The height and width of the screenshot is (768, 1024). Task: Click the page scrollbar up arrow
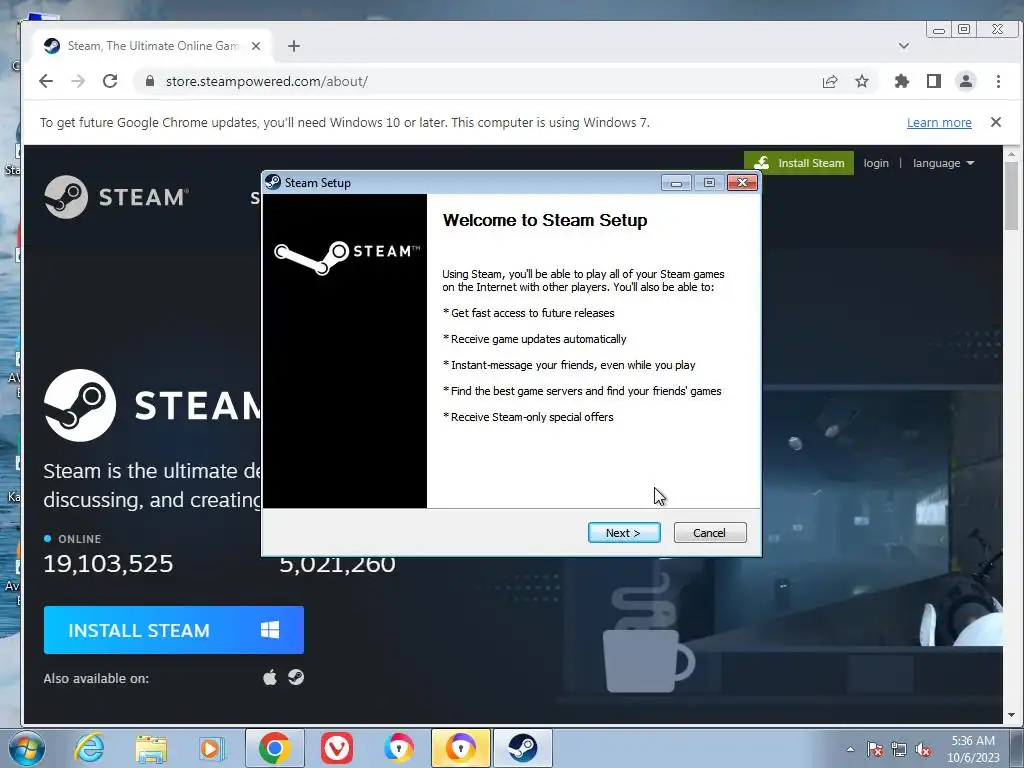tap(1012, 155)
